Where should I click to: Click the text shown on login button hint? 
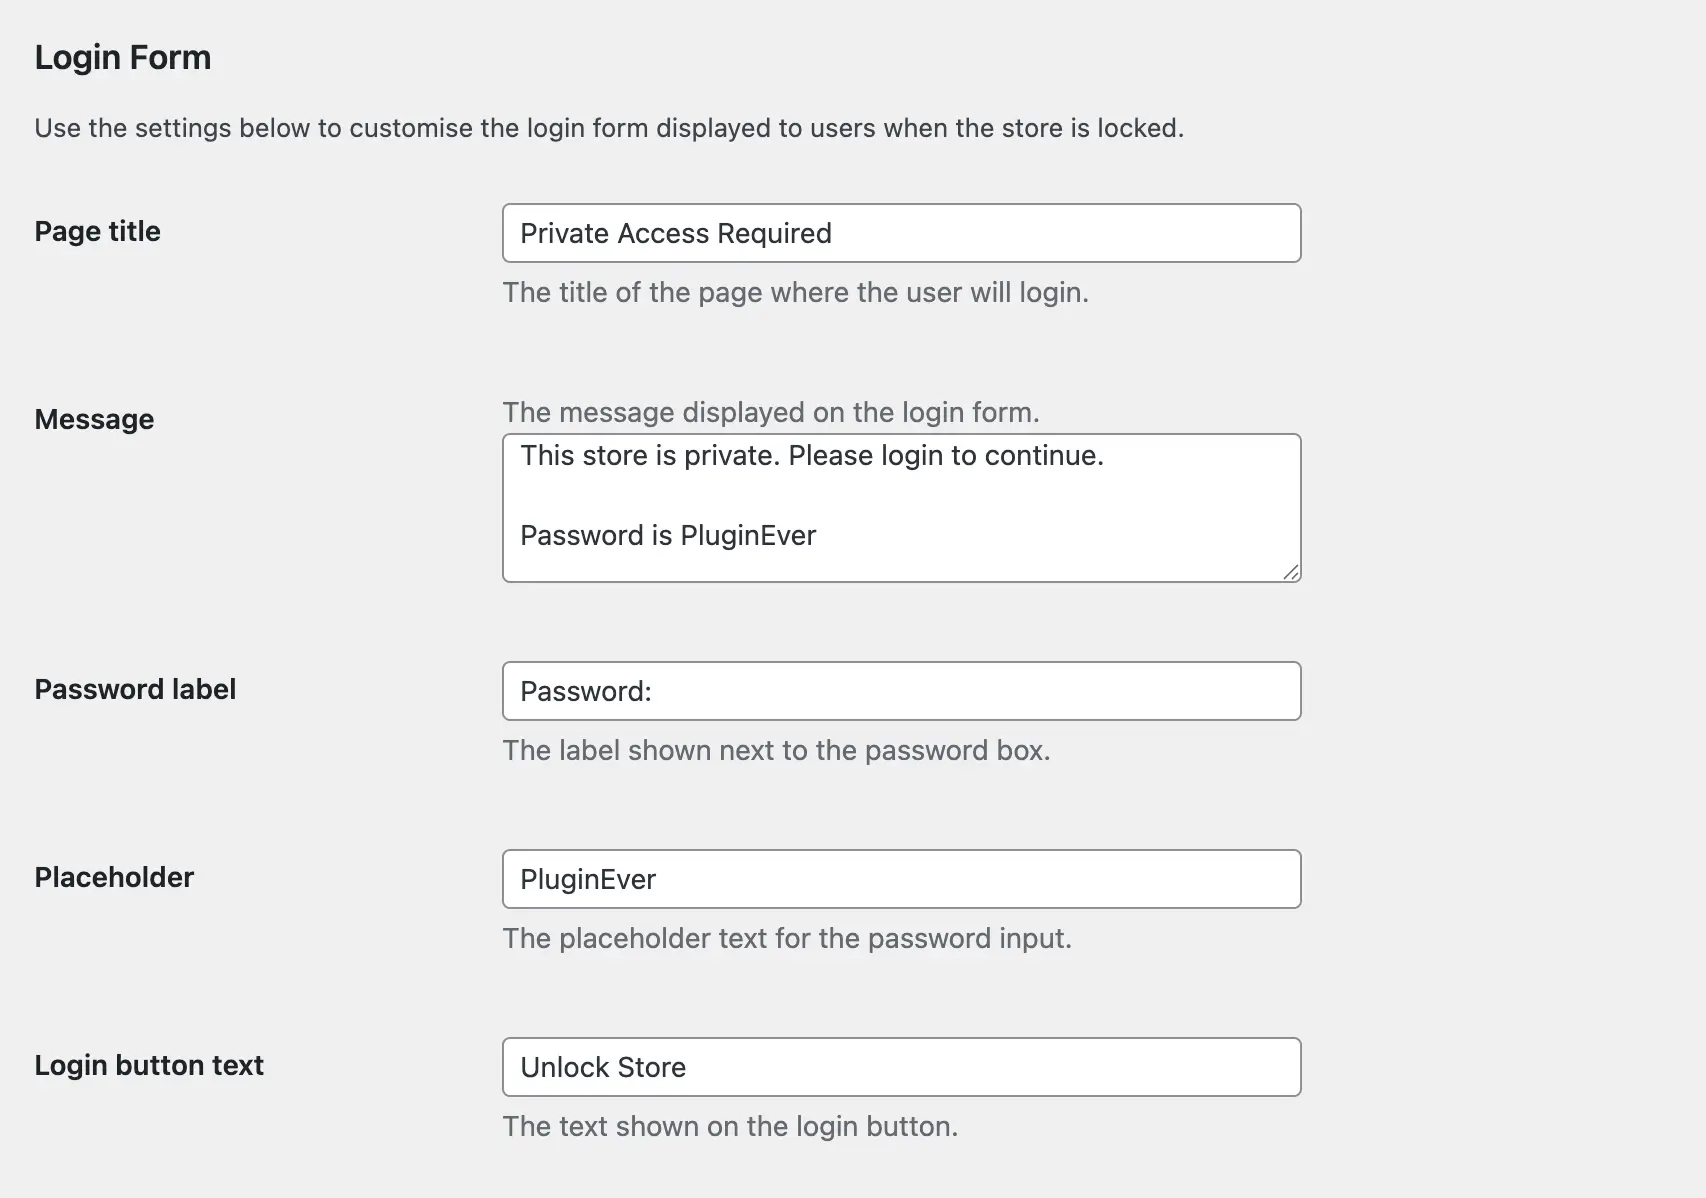[730, 1126]
